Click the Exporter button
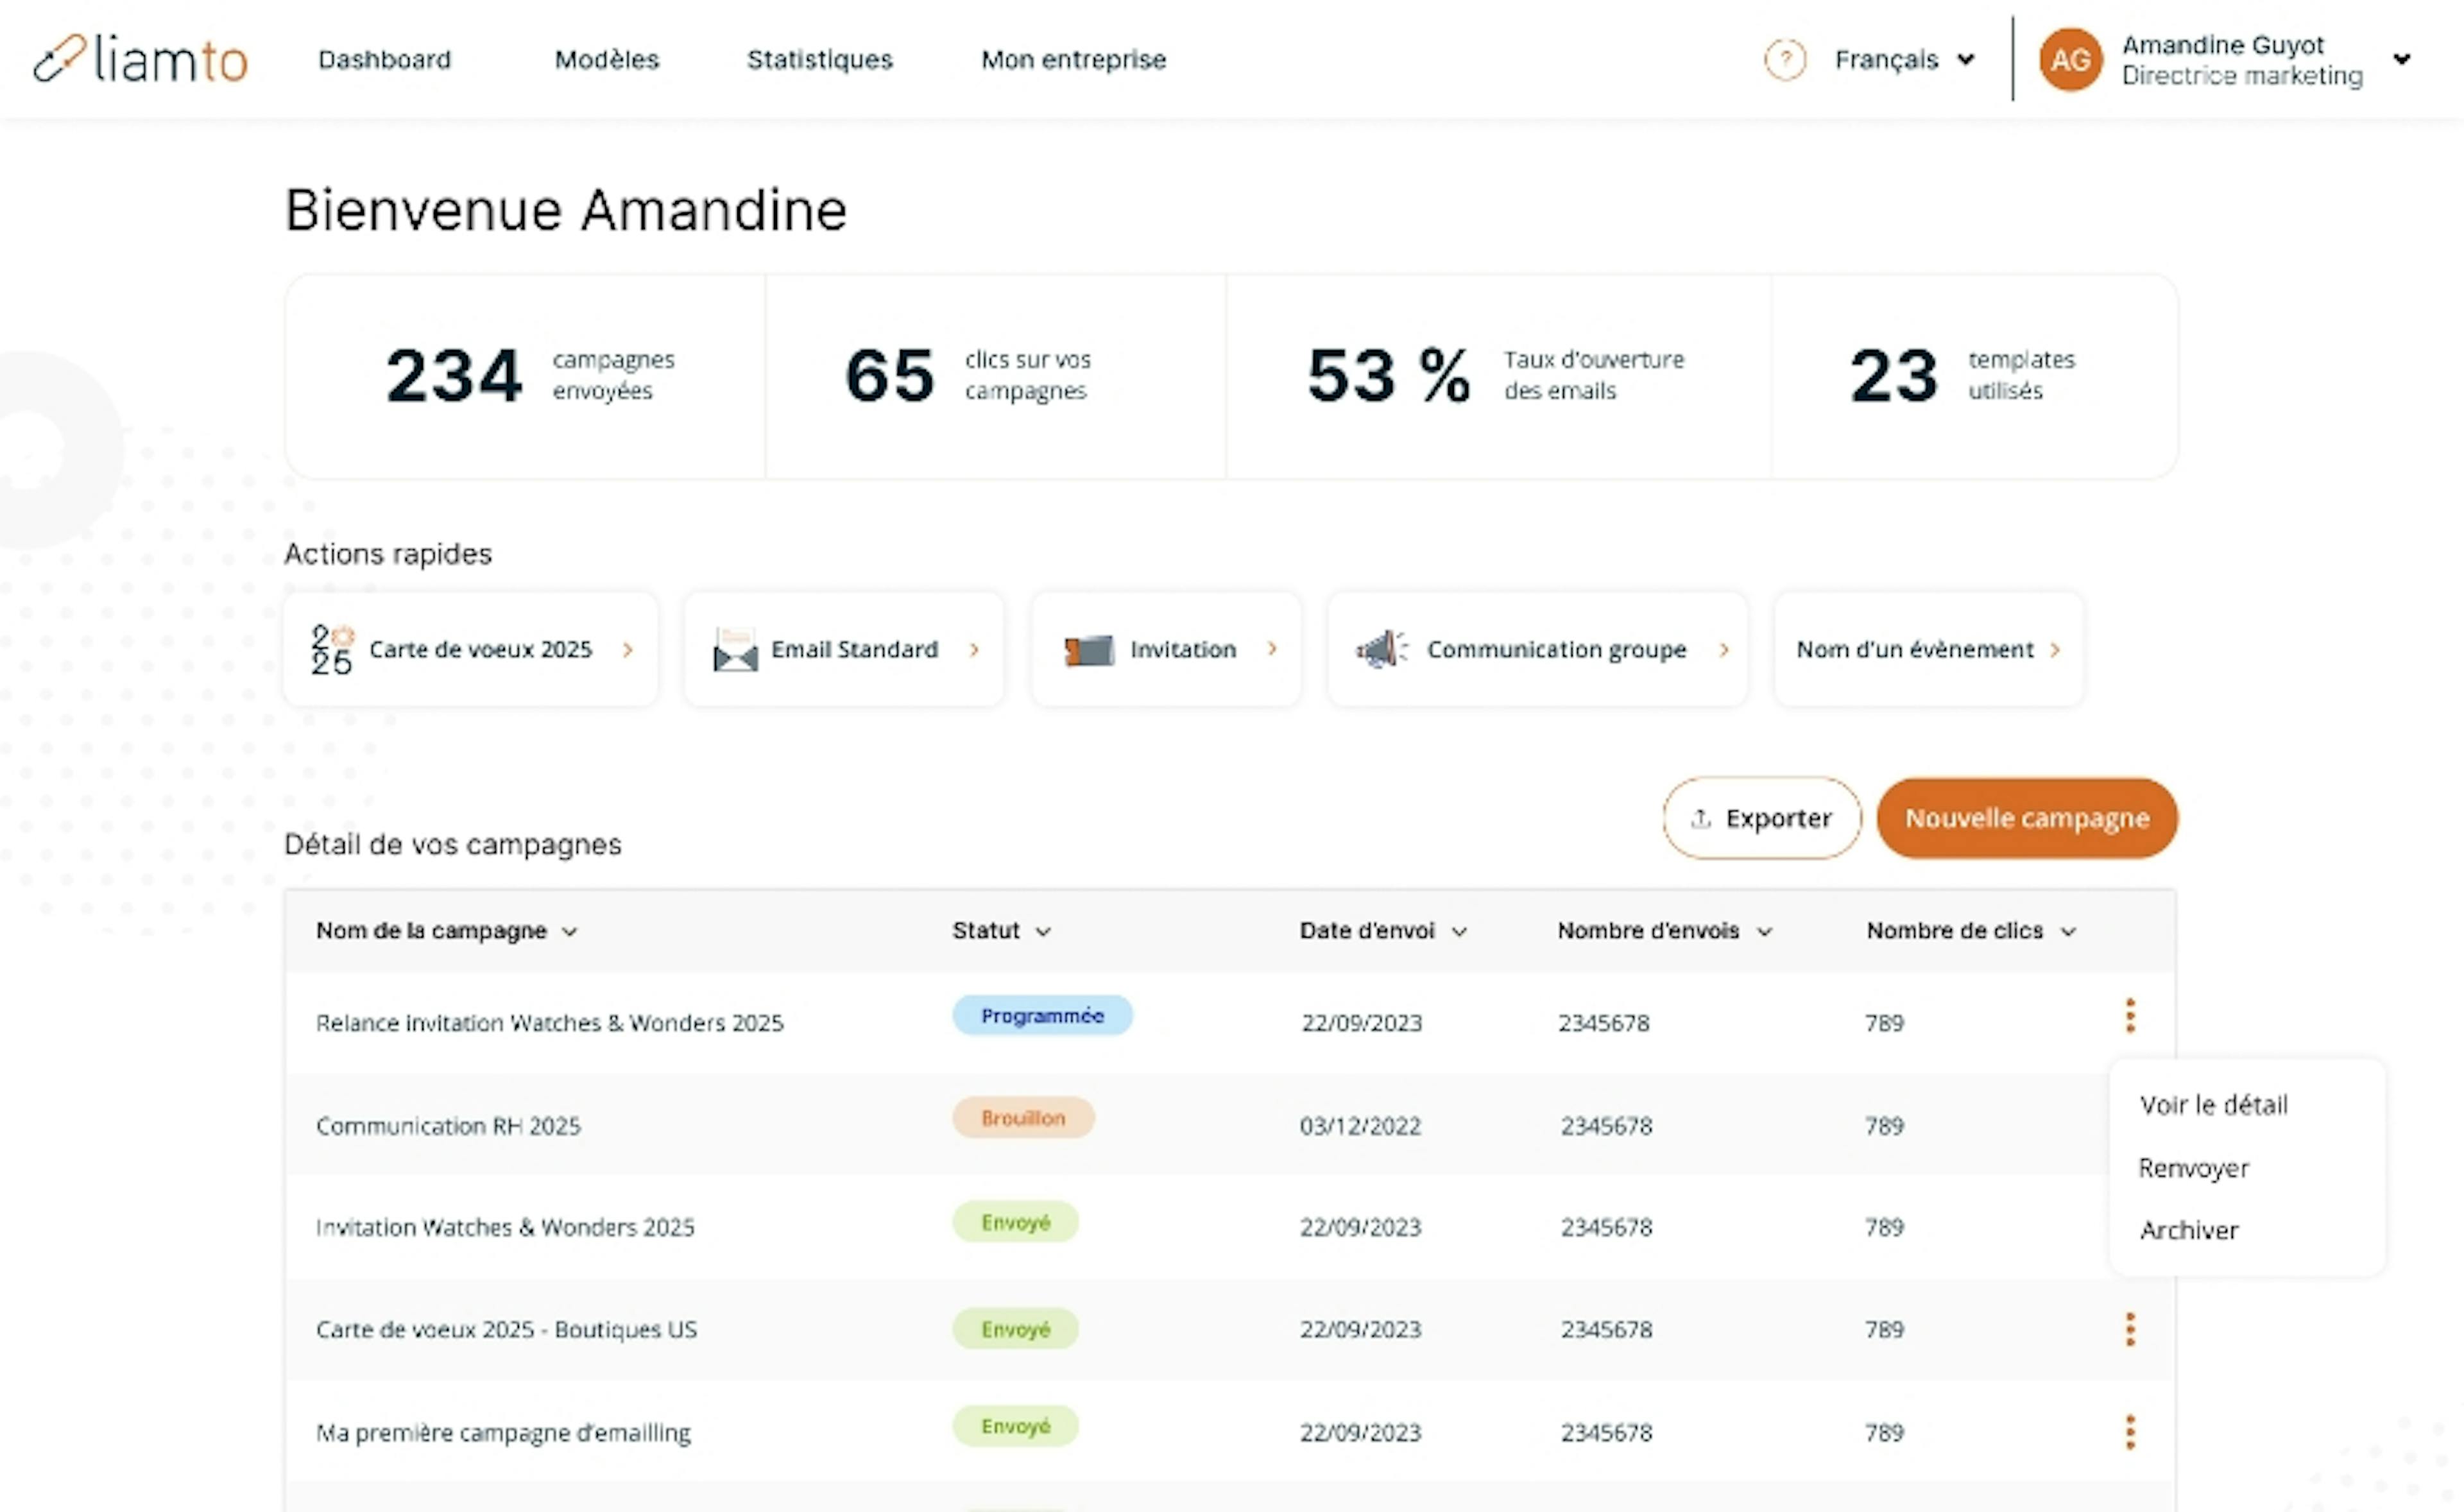This screenshot has width=2464, height=1512. click(1762, 818)
